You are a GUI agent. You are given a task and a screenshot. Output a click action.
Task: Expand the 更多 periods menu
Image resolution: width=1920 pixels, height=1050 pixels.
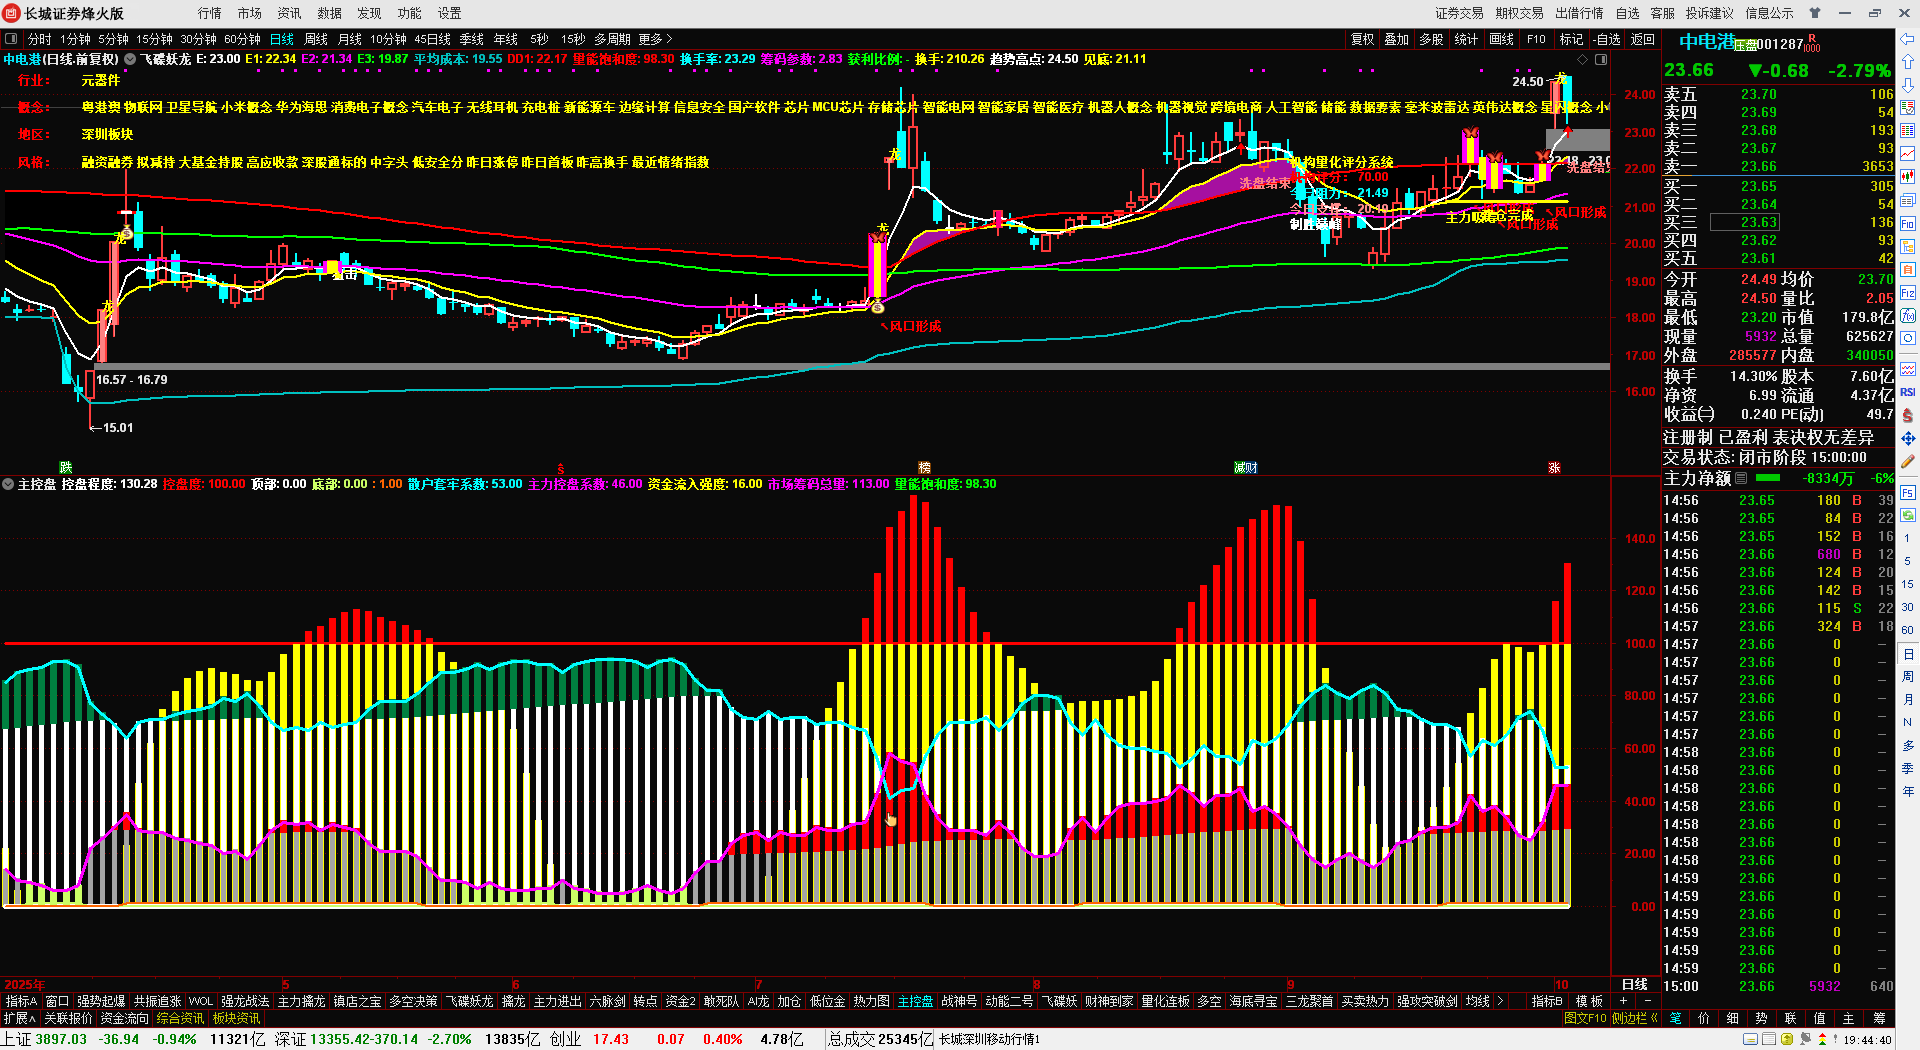tap(655, 39)
